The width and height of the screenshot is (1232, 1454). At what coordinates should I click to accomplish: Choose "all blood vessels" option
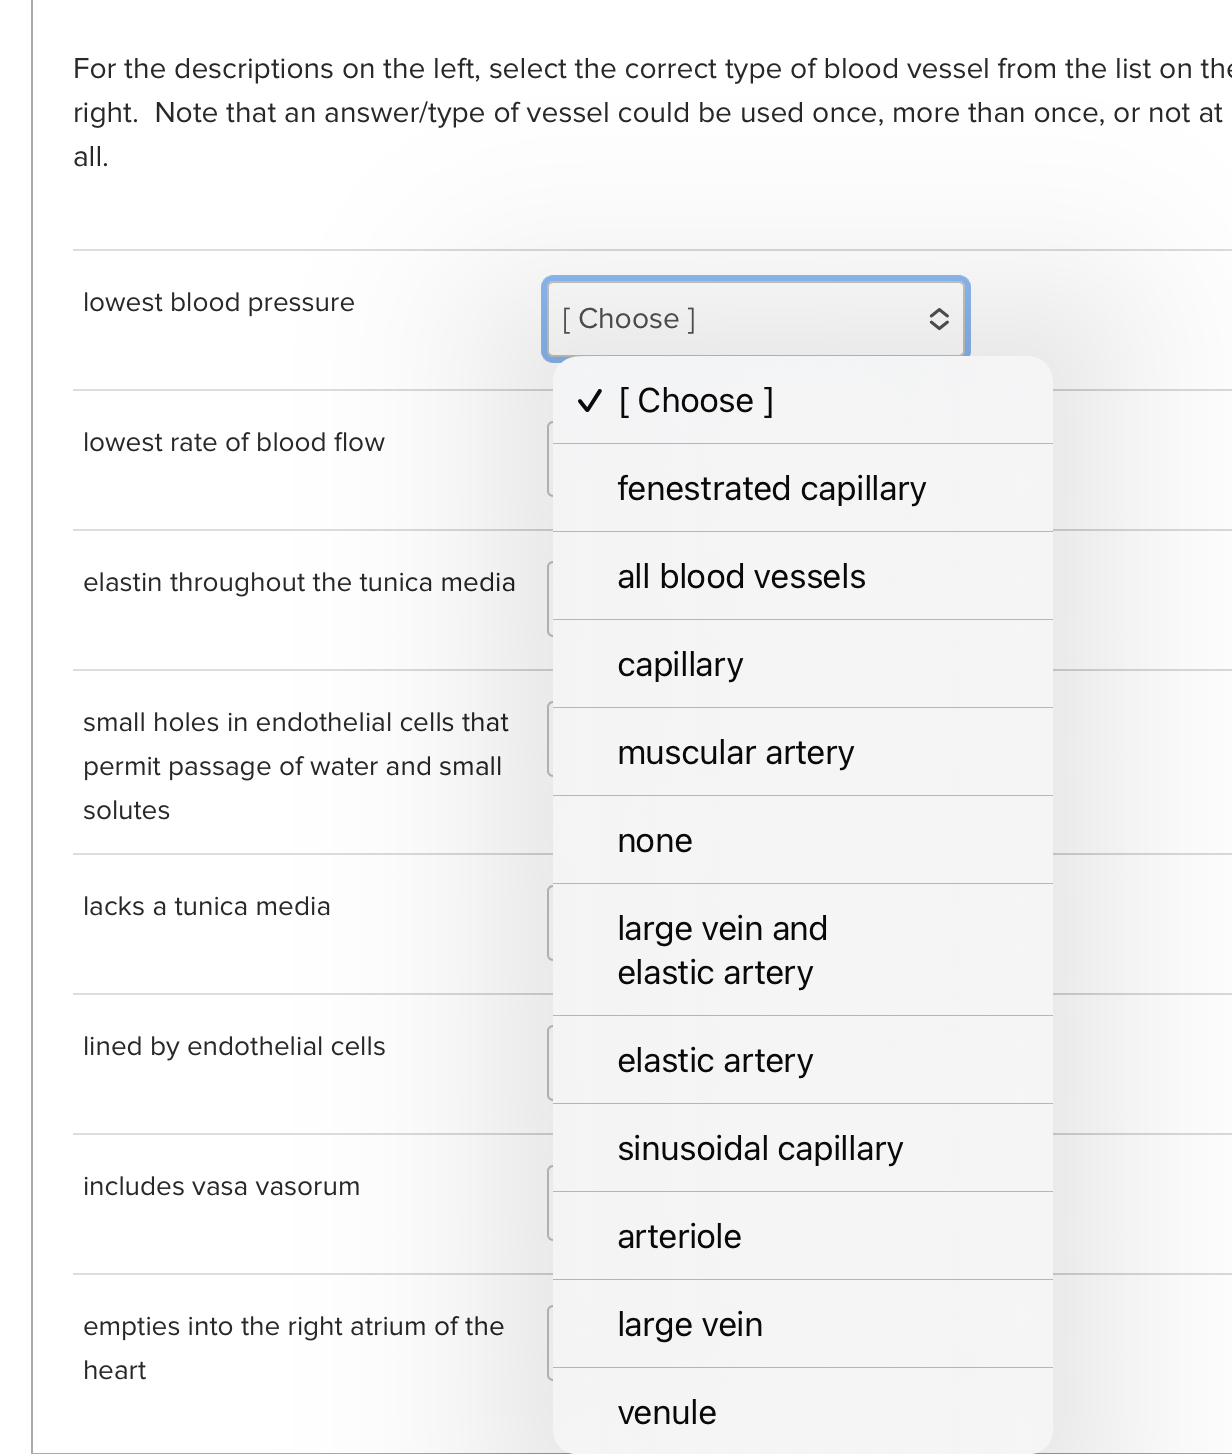click(741, 576)
